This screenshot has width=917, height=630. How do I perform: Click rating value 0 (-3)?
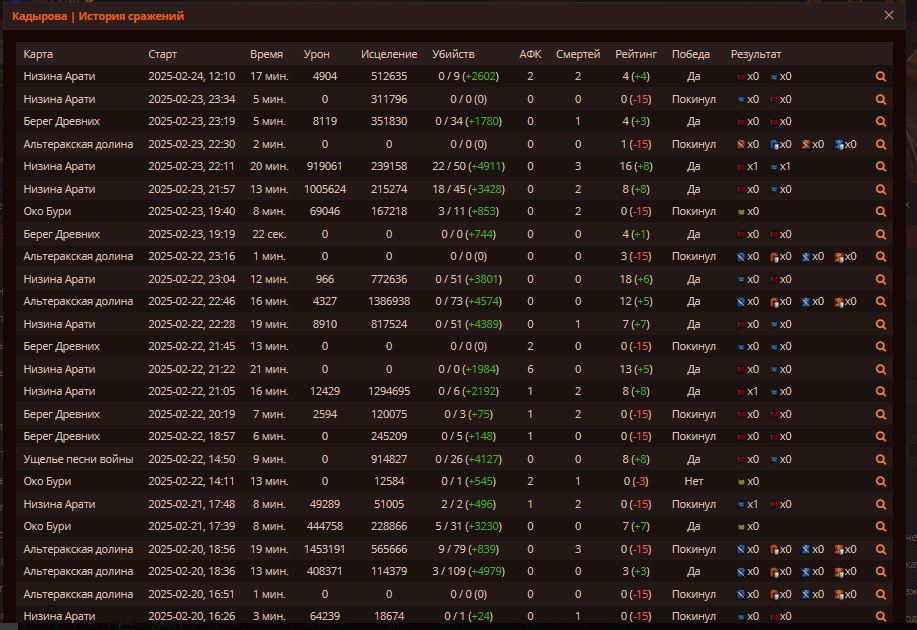tap(636, 481)
